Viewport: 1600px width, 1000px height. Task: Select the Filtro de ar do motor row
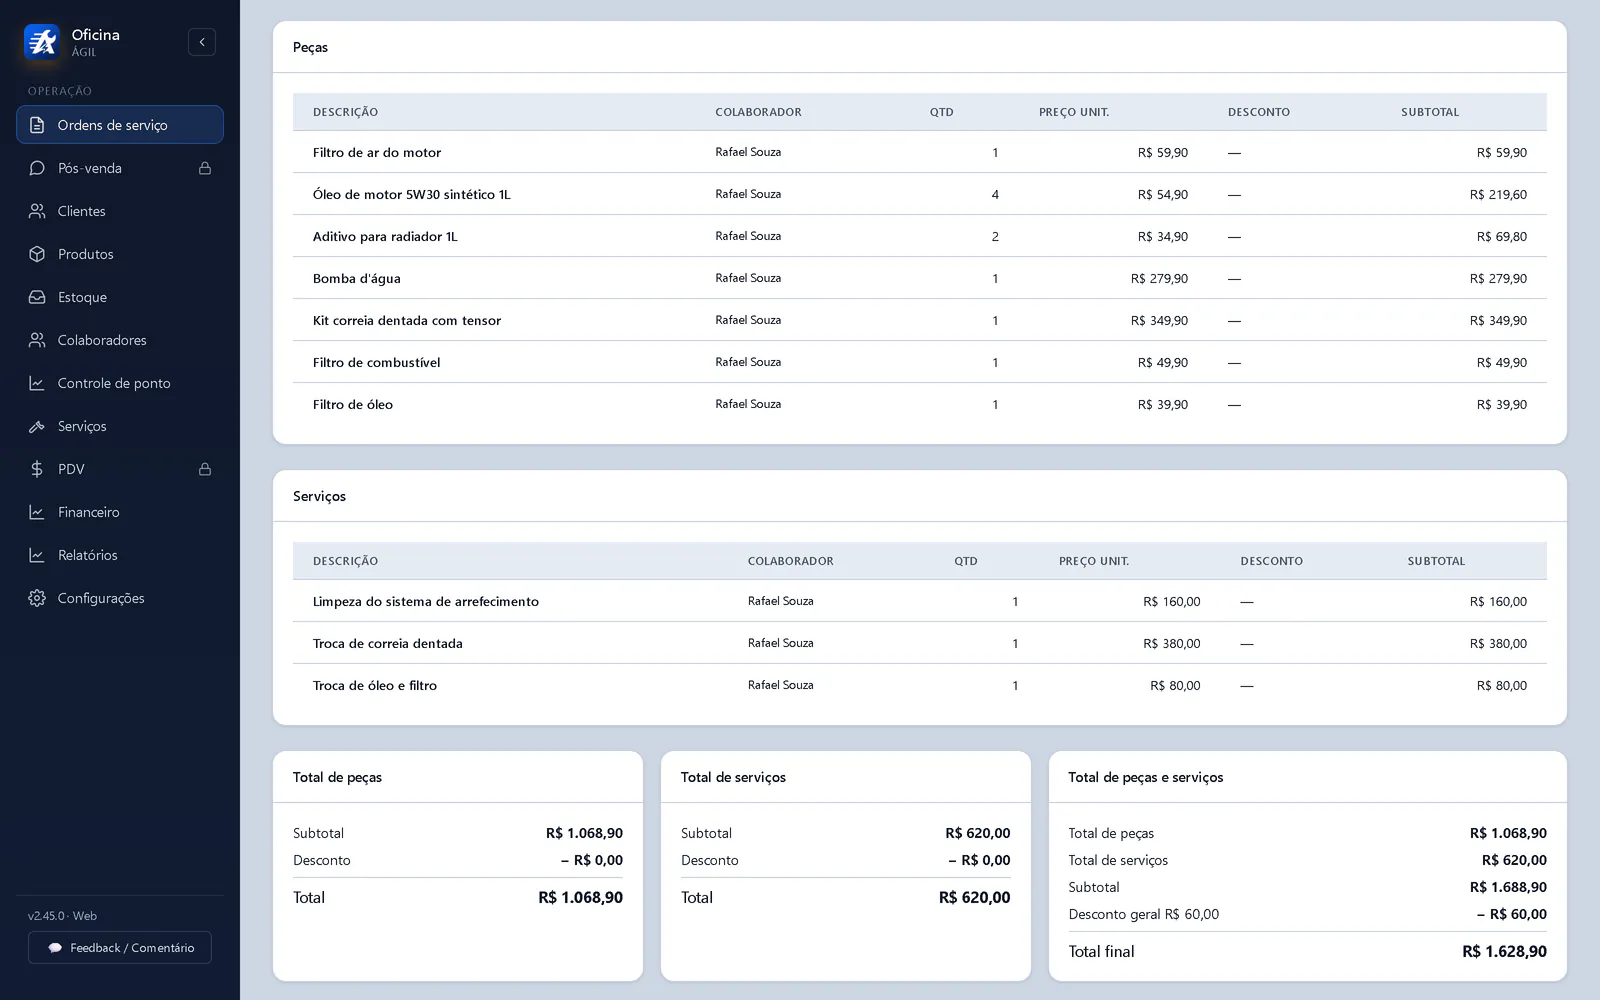(920, 152)
